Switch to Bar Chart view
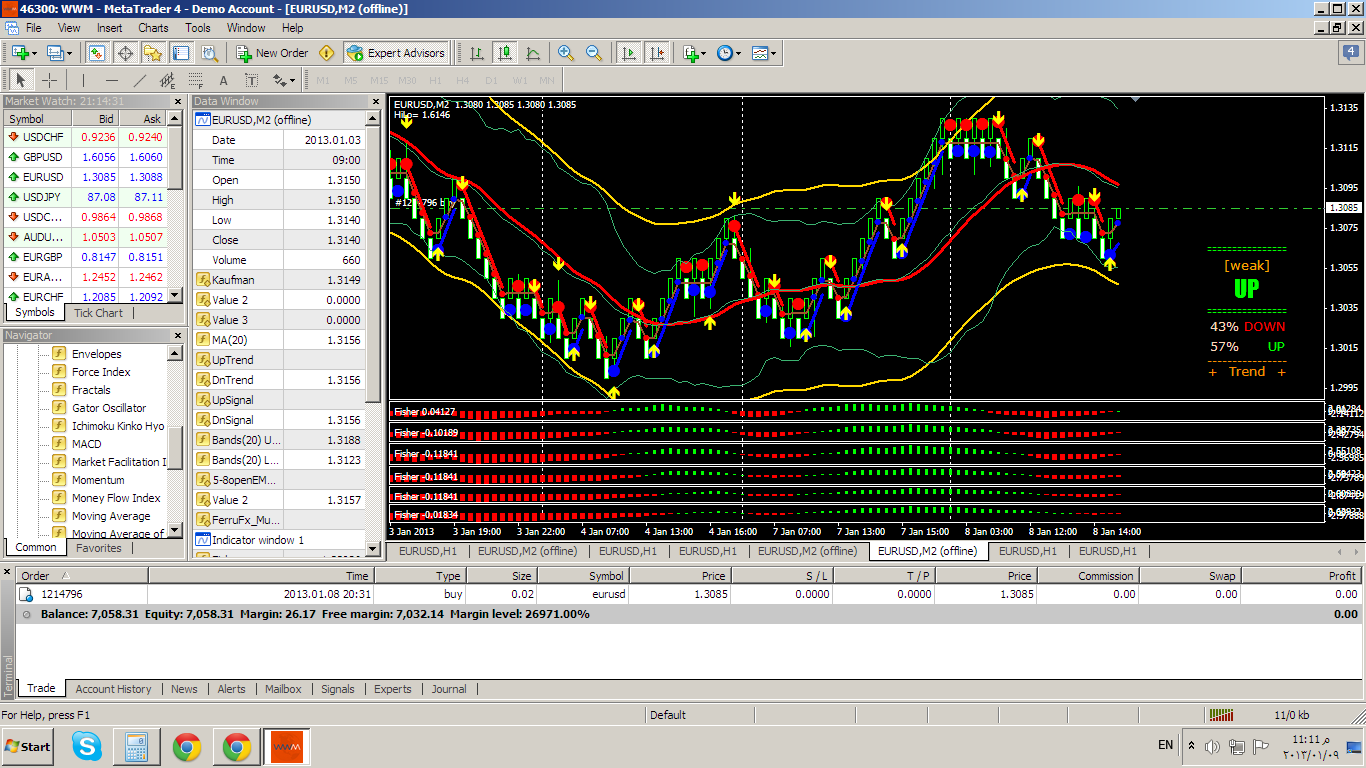This screenshot has width=1366, height=768. tap(477, 53)
